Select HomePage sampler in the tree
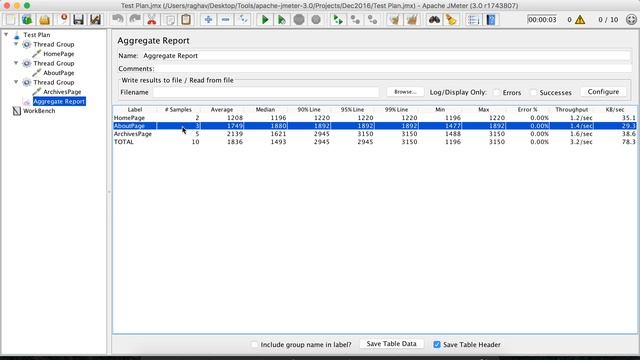The width and height of the screenshot is (640, 360). (59, 54)
